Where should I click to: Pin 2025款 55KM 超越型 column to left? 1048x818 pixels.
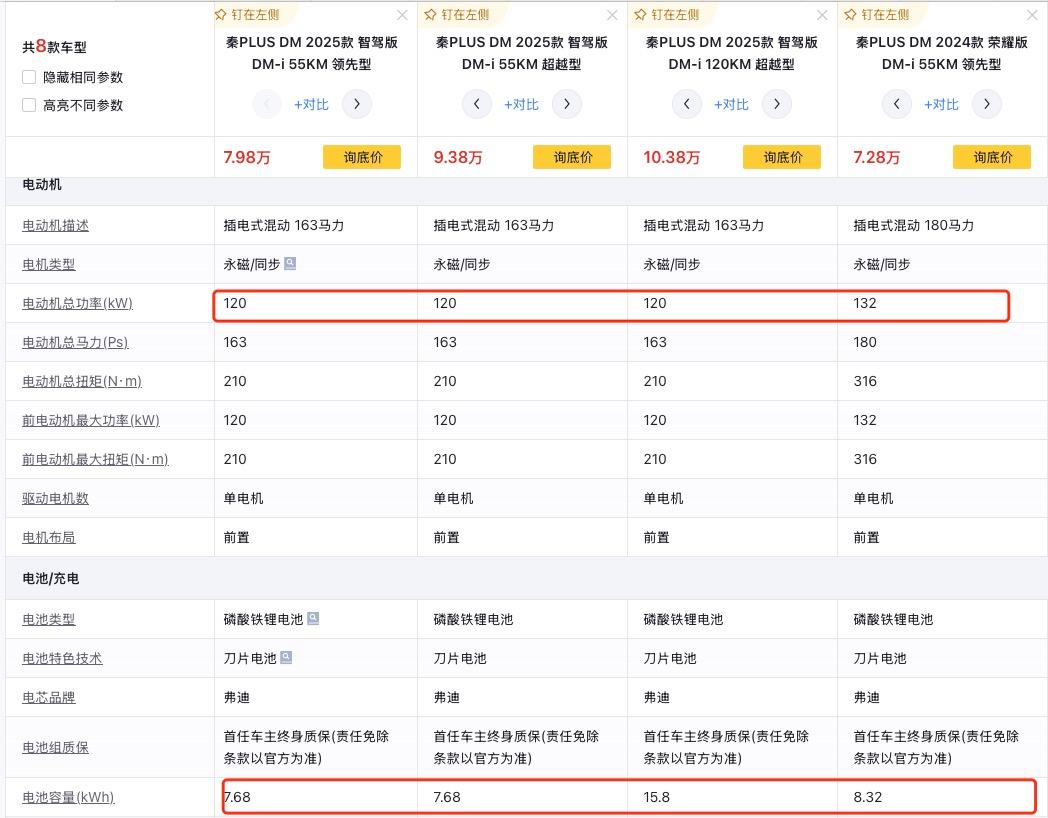point(457,15)
